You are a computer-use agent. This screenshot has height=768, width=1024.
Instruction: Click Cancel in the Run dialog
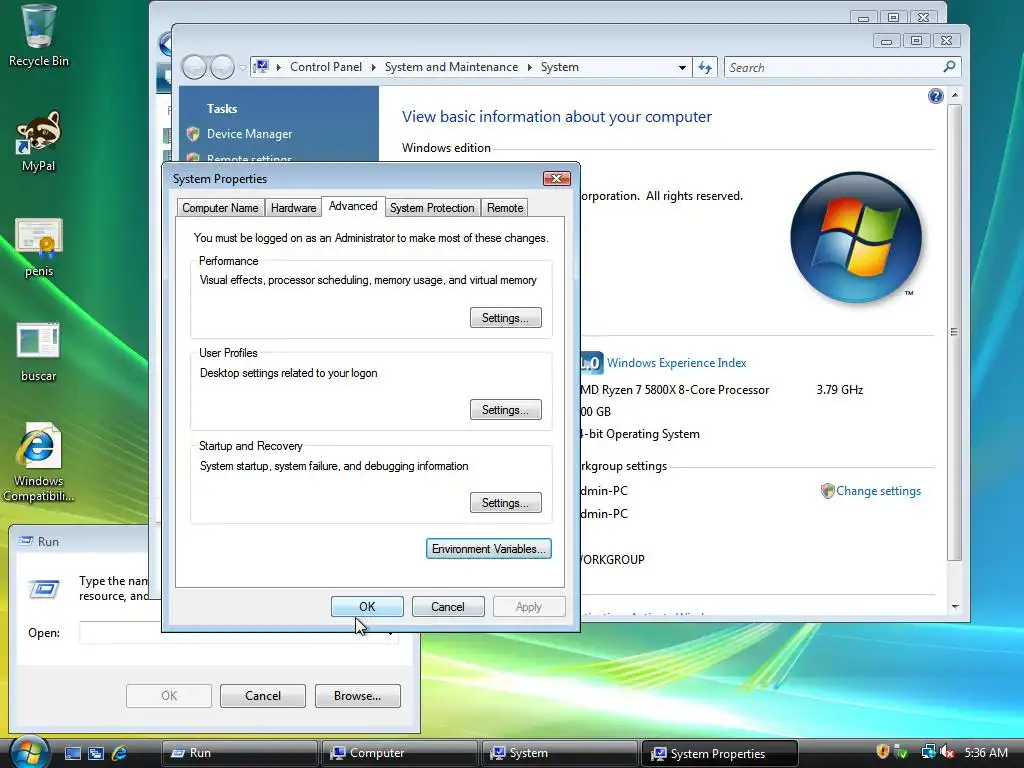[x=263, y=696]
